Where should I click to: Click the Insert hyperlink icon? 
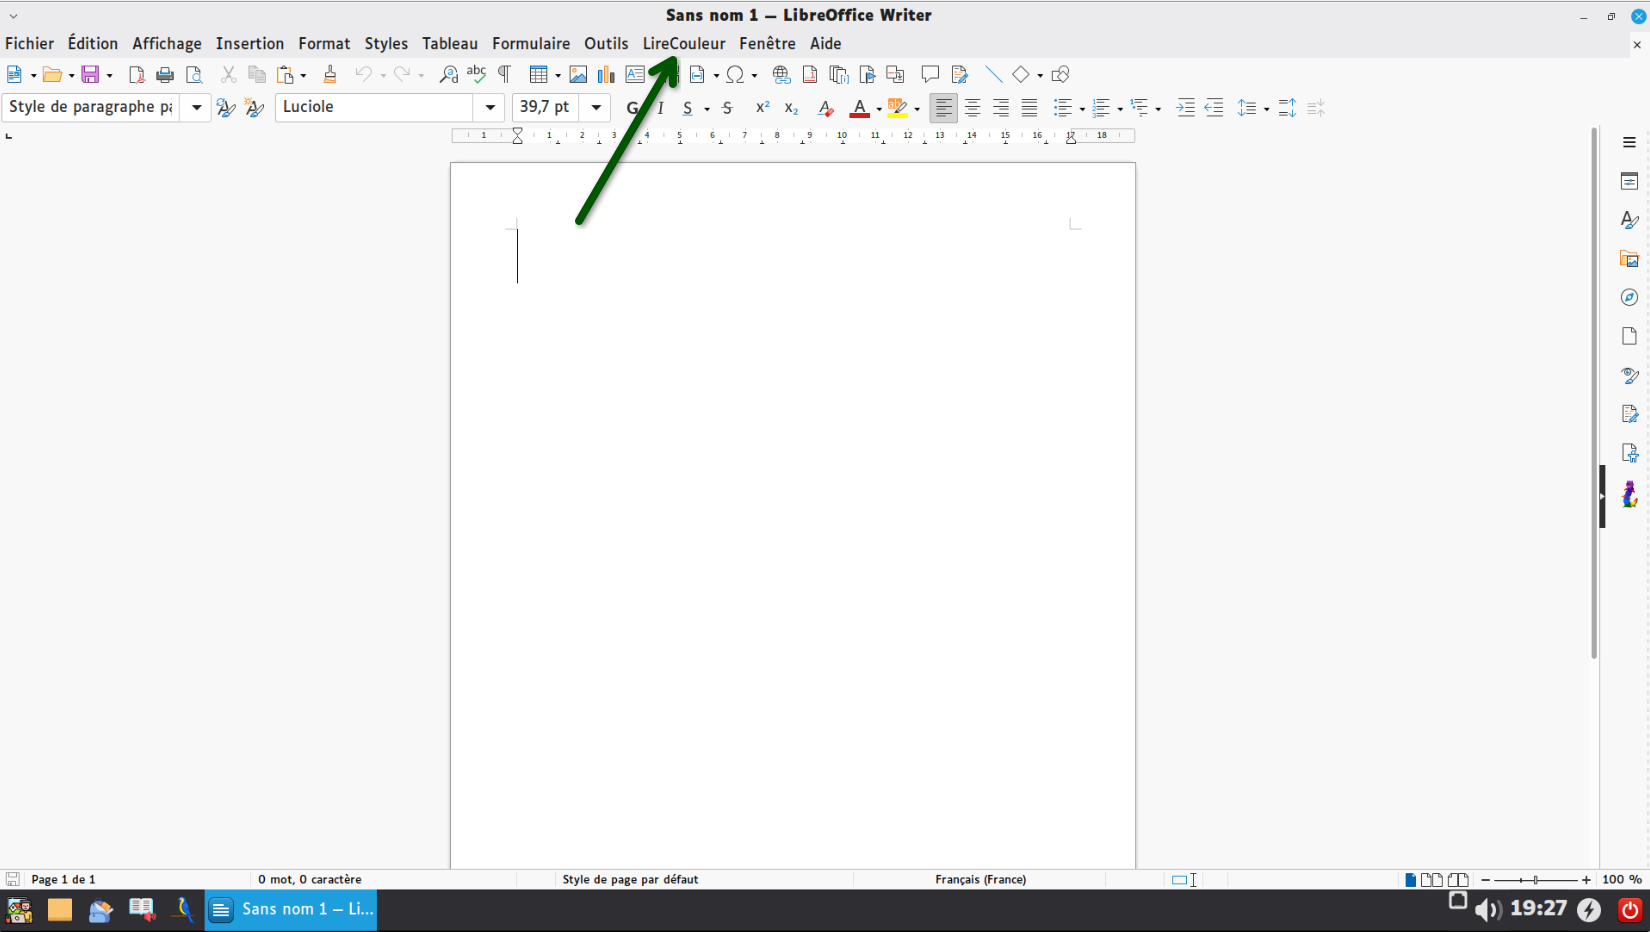[781, 75]
